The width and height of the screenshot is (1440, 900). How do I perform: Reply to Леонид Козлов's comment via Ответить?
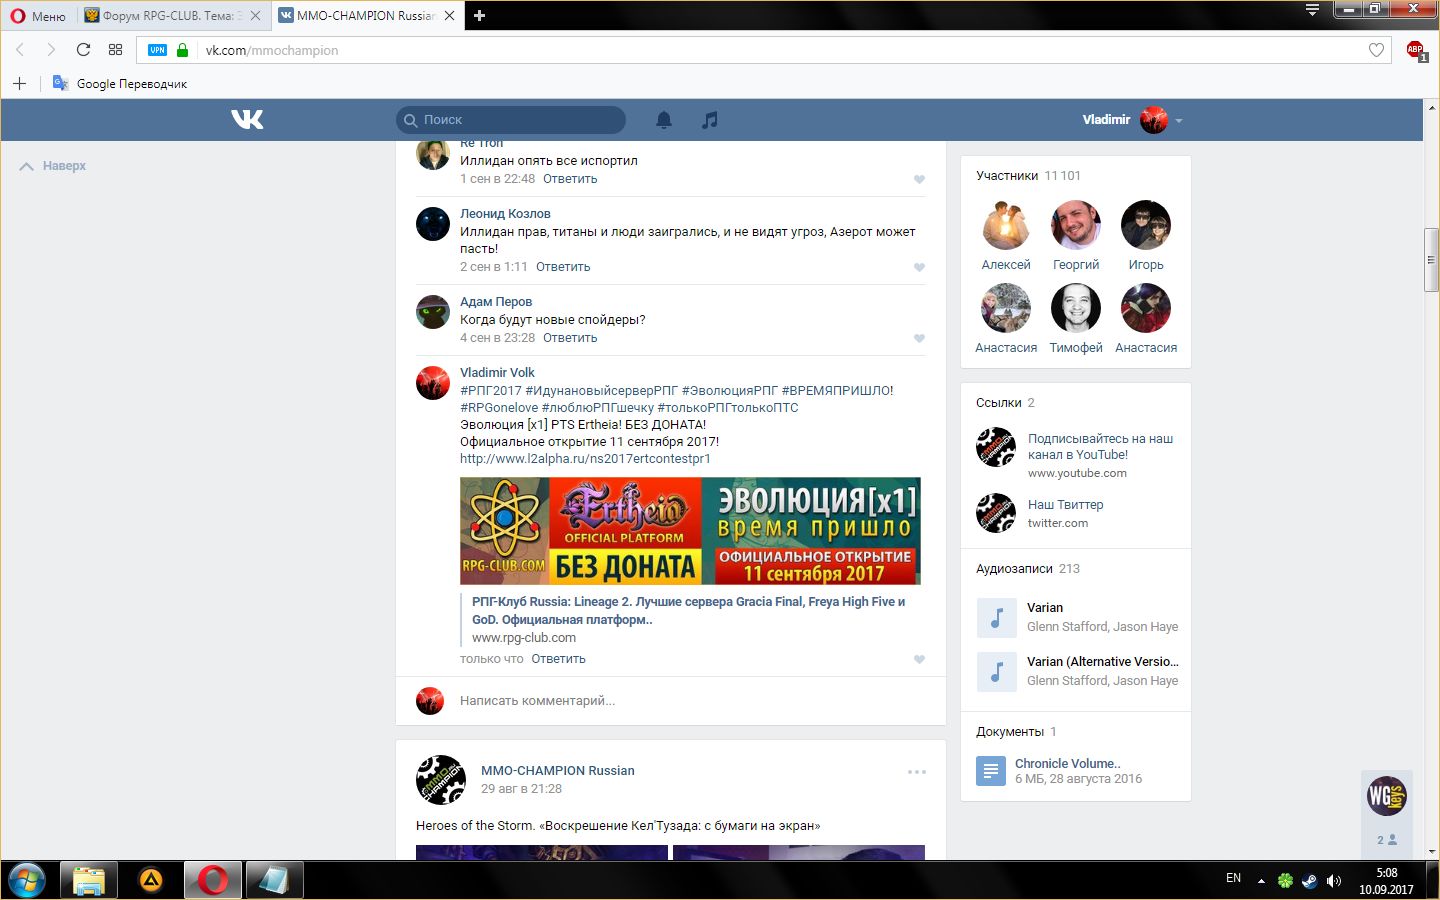563,267
